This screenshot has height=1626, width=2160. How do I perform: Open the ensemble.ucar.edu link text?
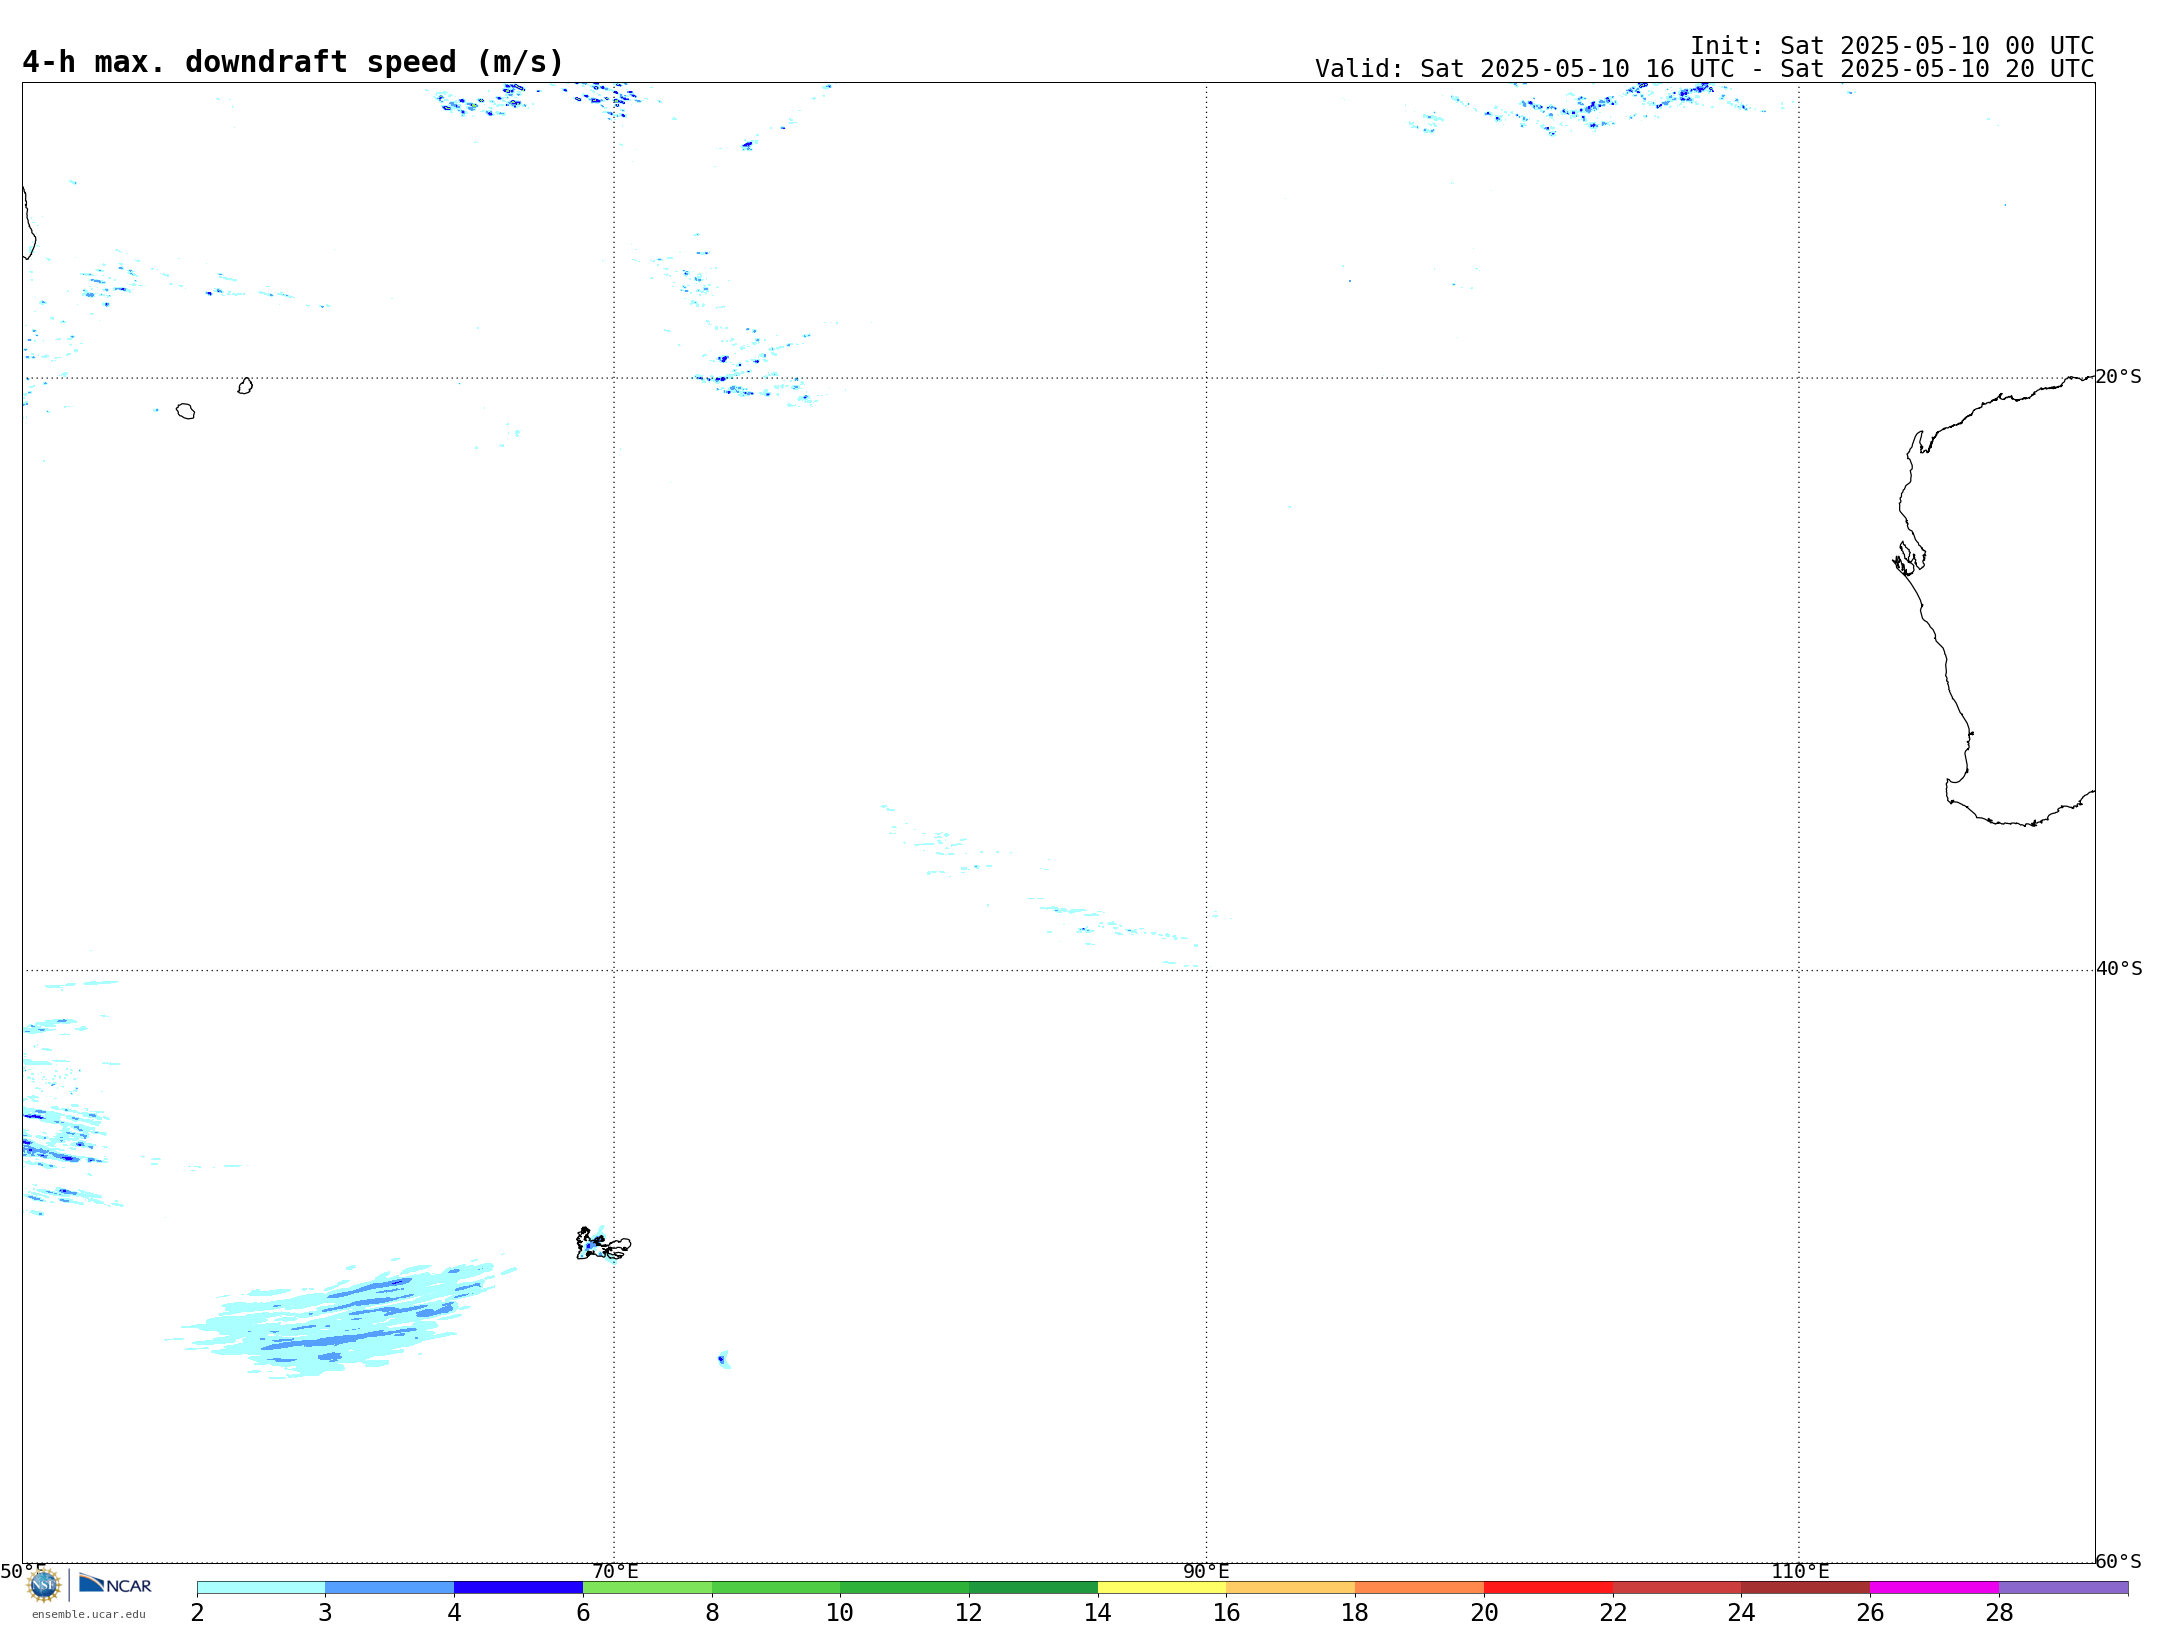[89, 1614]
